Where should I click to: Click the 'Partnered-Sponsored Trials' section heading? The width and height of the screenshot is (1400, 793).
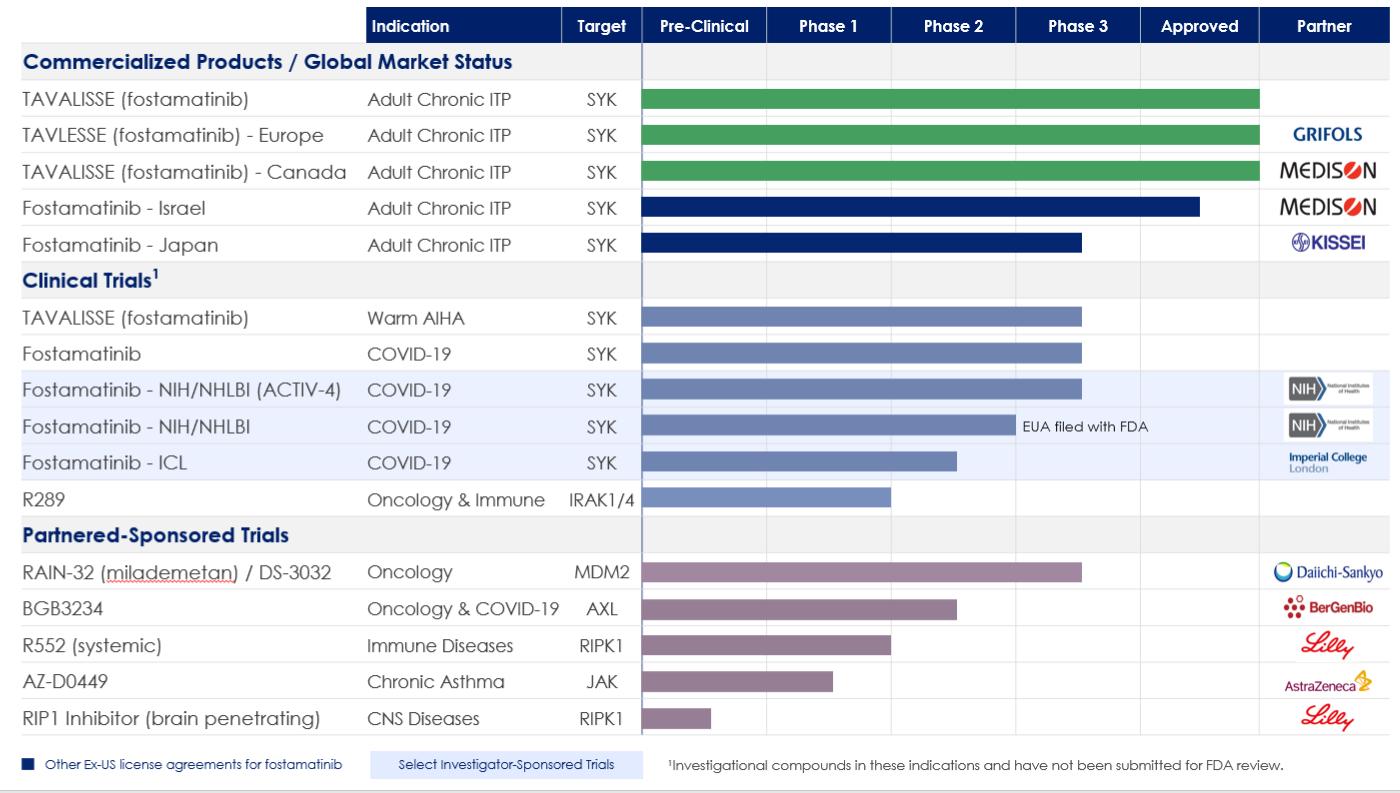[155, 536]
